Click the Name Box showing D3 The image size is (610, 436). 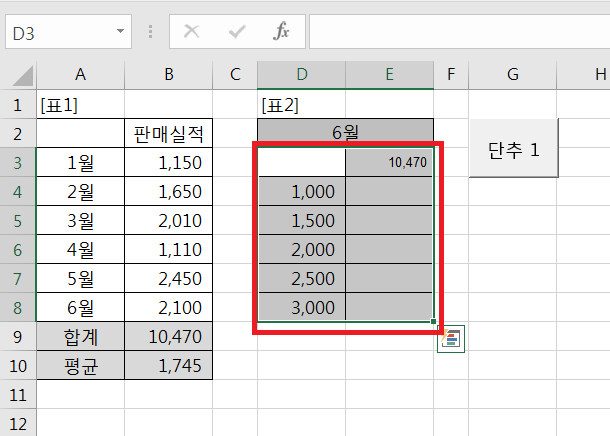(x=58, y=32)
